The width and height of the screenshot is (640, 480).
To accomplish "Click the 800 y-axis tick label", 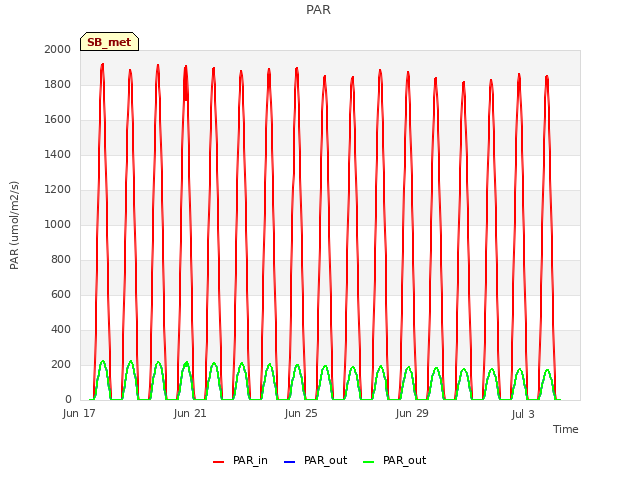I will point(61,260).
